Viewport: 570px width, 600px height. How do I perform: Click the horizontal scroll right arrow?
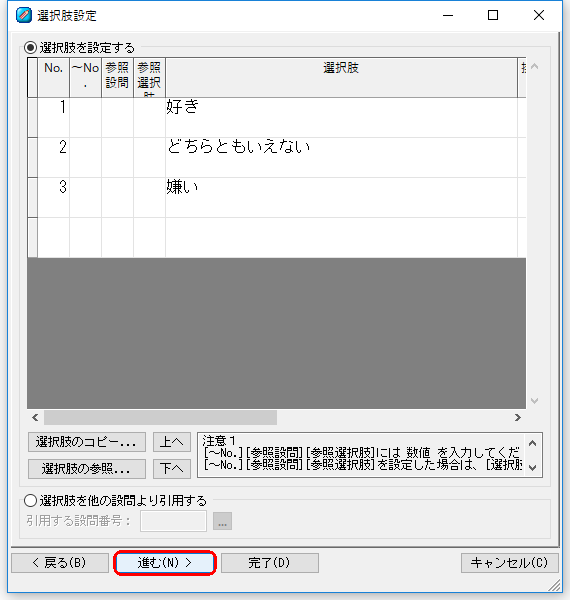coord(518,417)
